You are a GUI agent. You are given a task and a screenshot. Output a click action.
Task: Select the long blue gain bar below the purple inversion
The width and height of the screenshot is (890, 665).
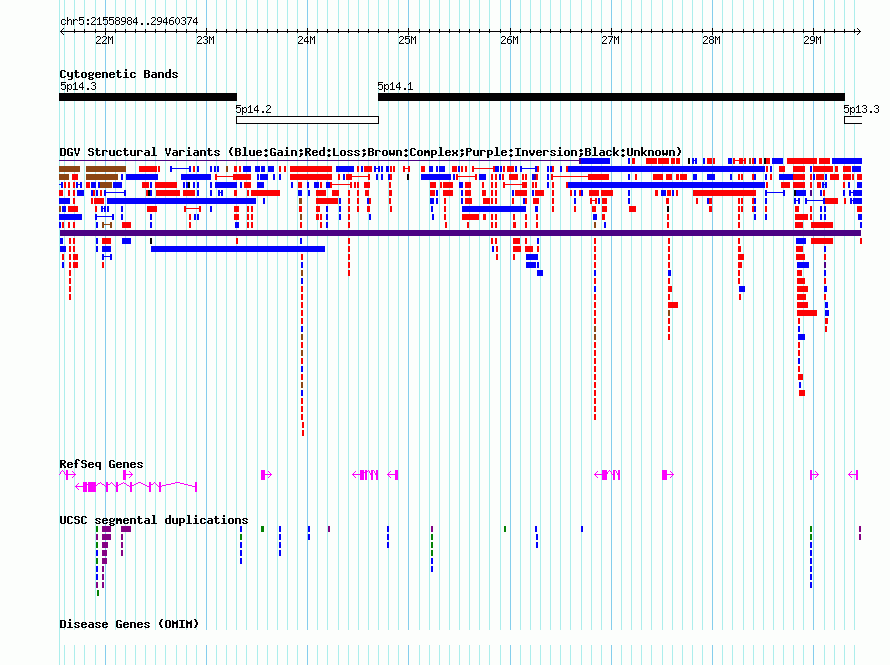238,249
